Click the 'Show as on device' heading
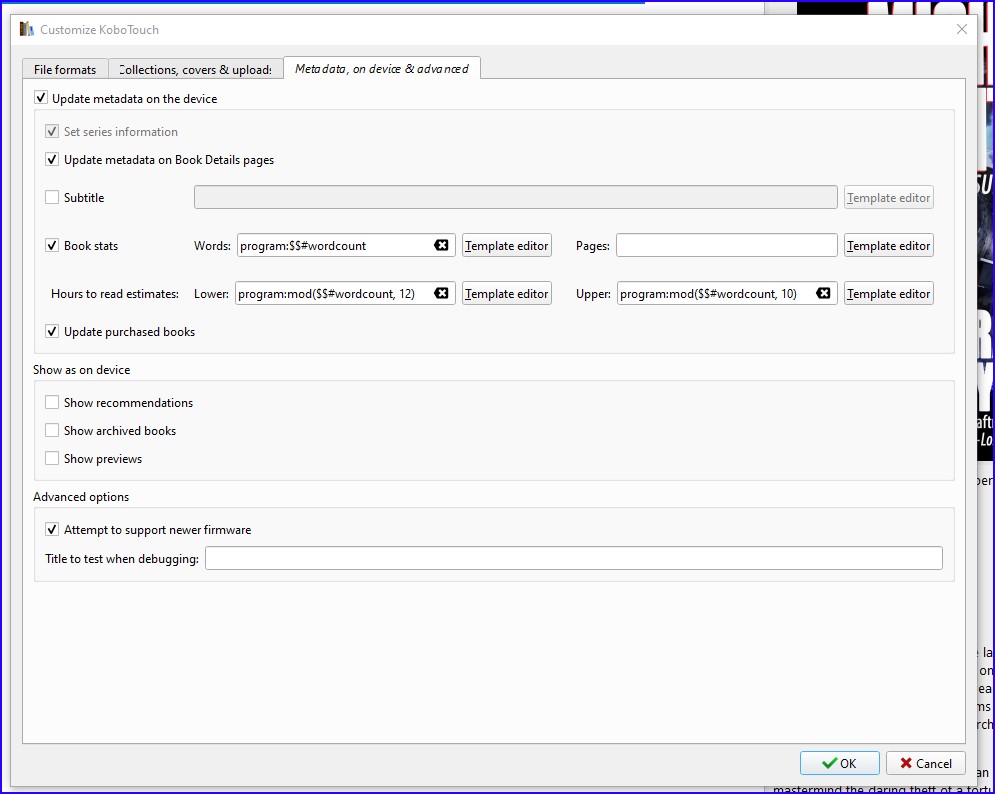 point(82,369)
